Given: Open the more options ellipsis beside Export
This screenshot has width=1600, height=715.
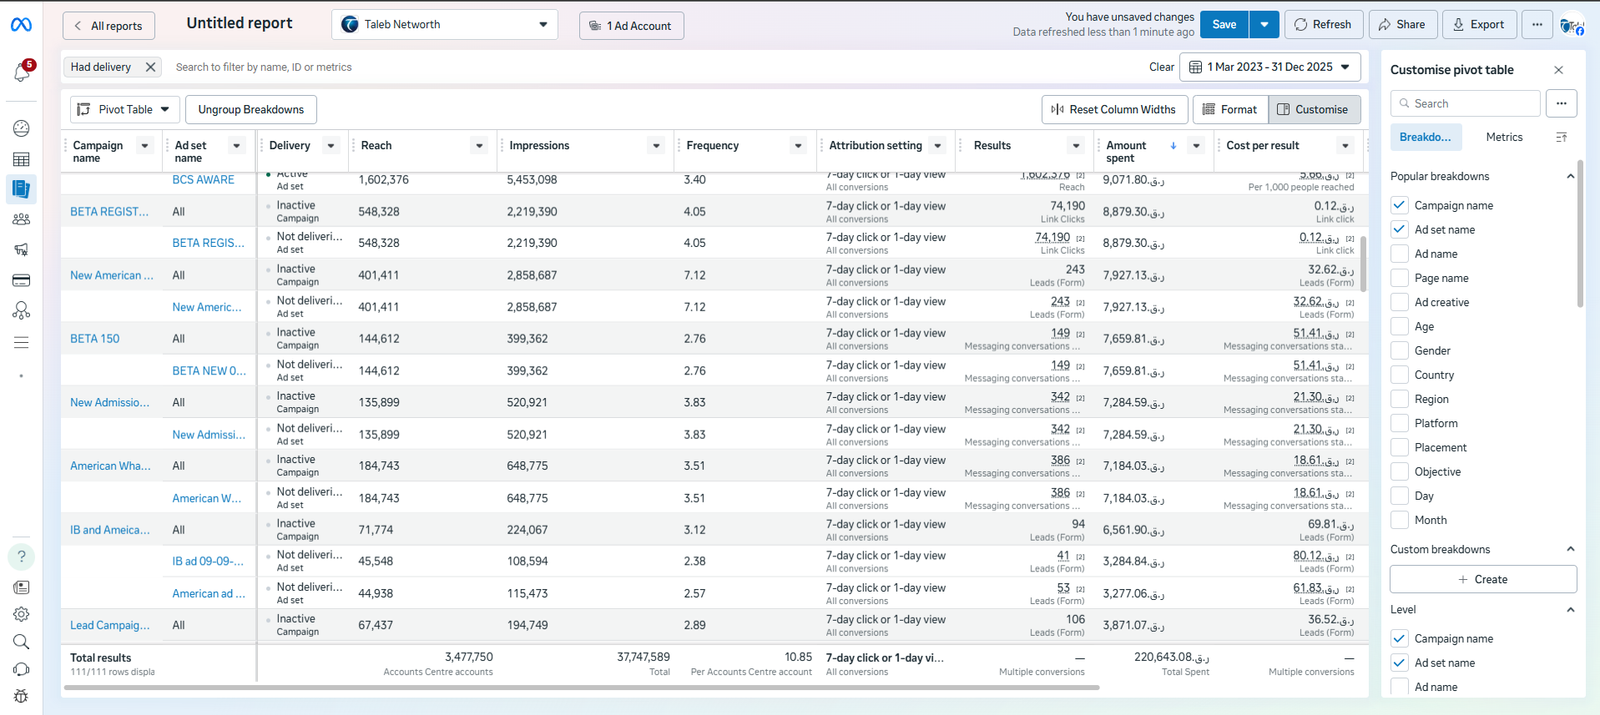Looking at the screenshot, I should click(x=1537, y=25).
